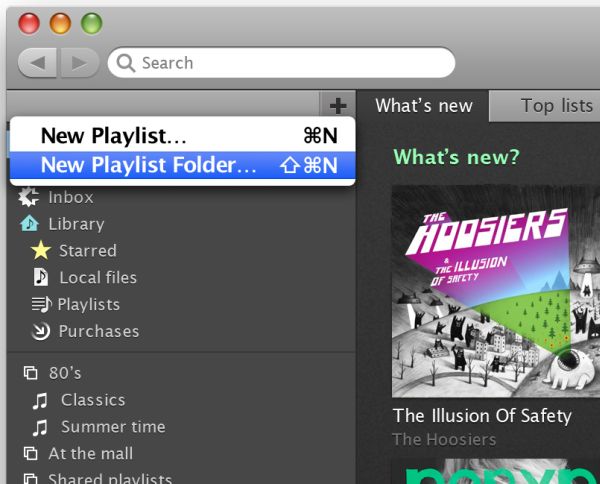Click the plus add-playlist button

coord(338,106)
